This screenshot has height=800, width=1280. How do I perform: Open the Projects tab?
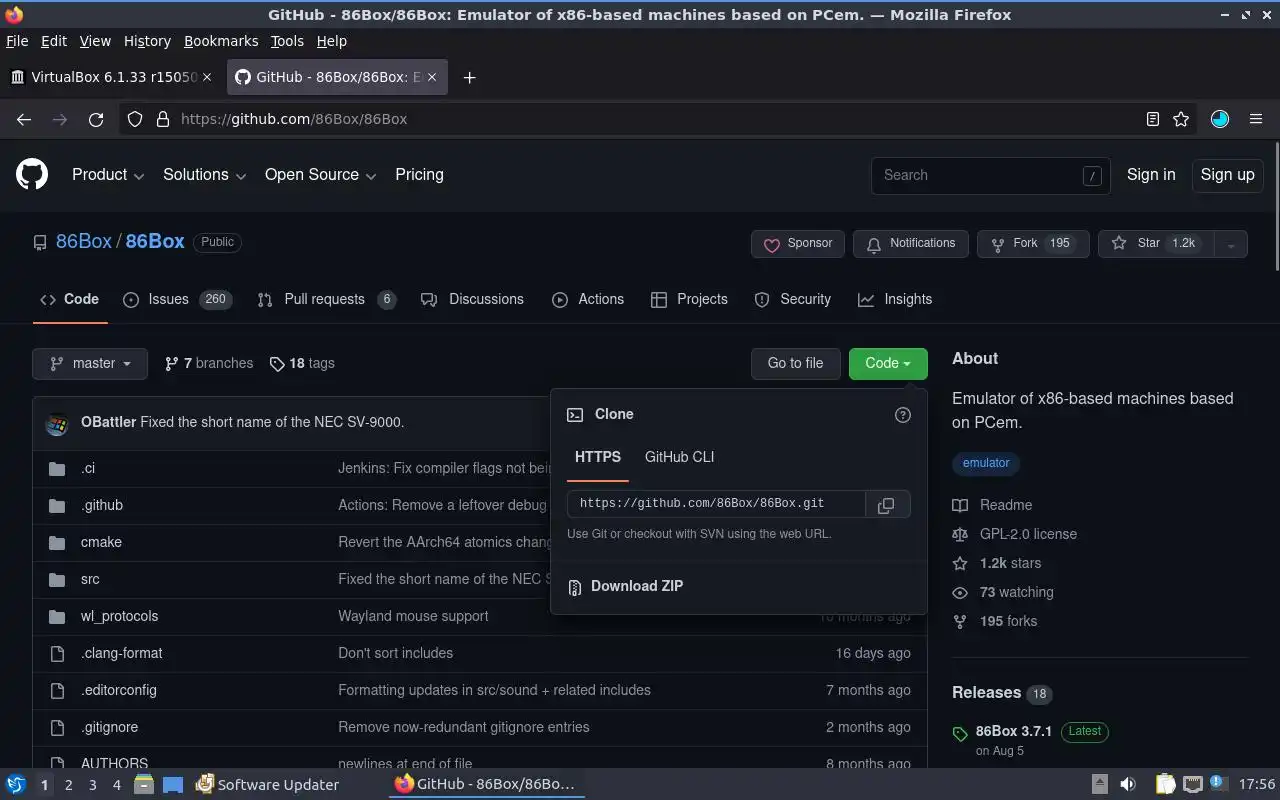click(689, 299)
